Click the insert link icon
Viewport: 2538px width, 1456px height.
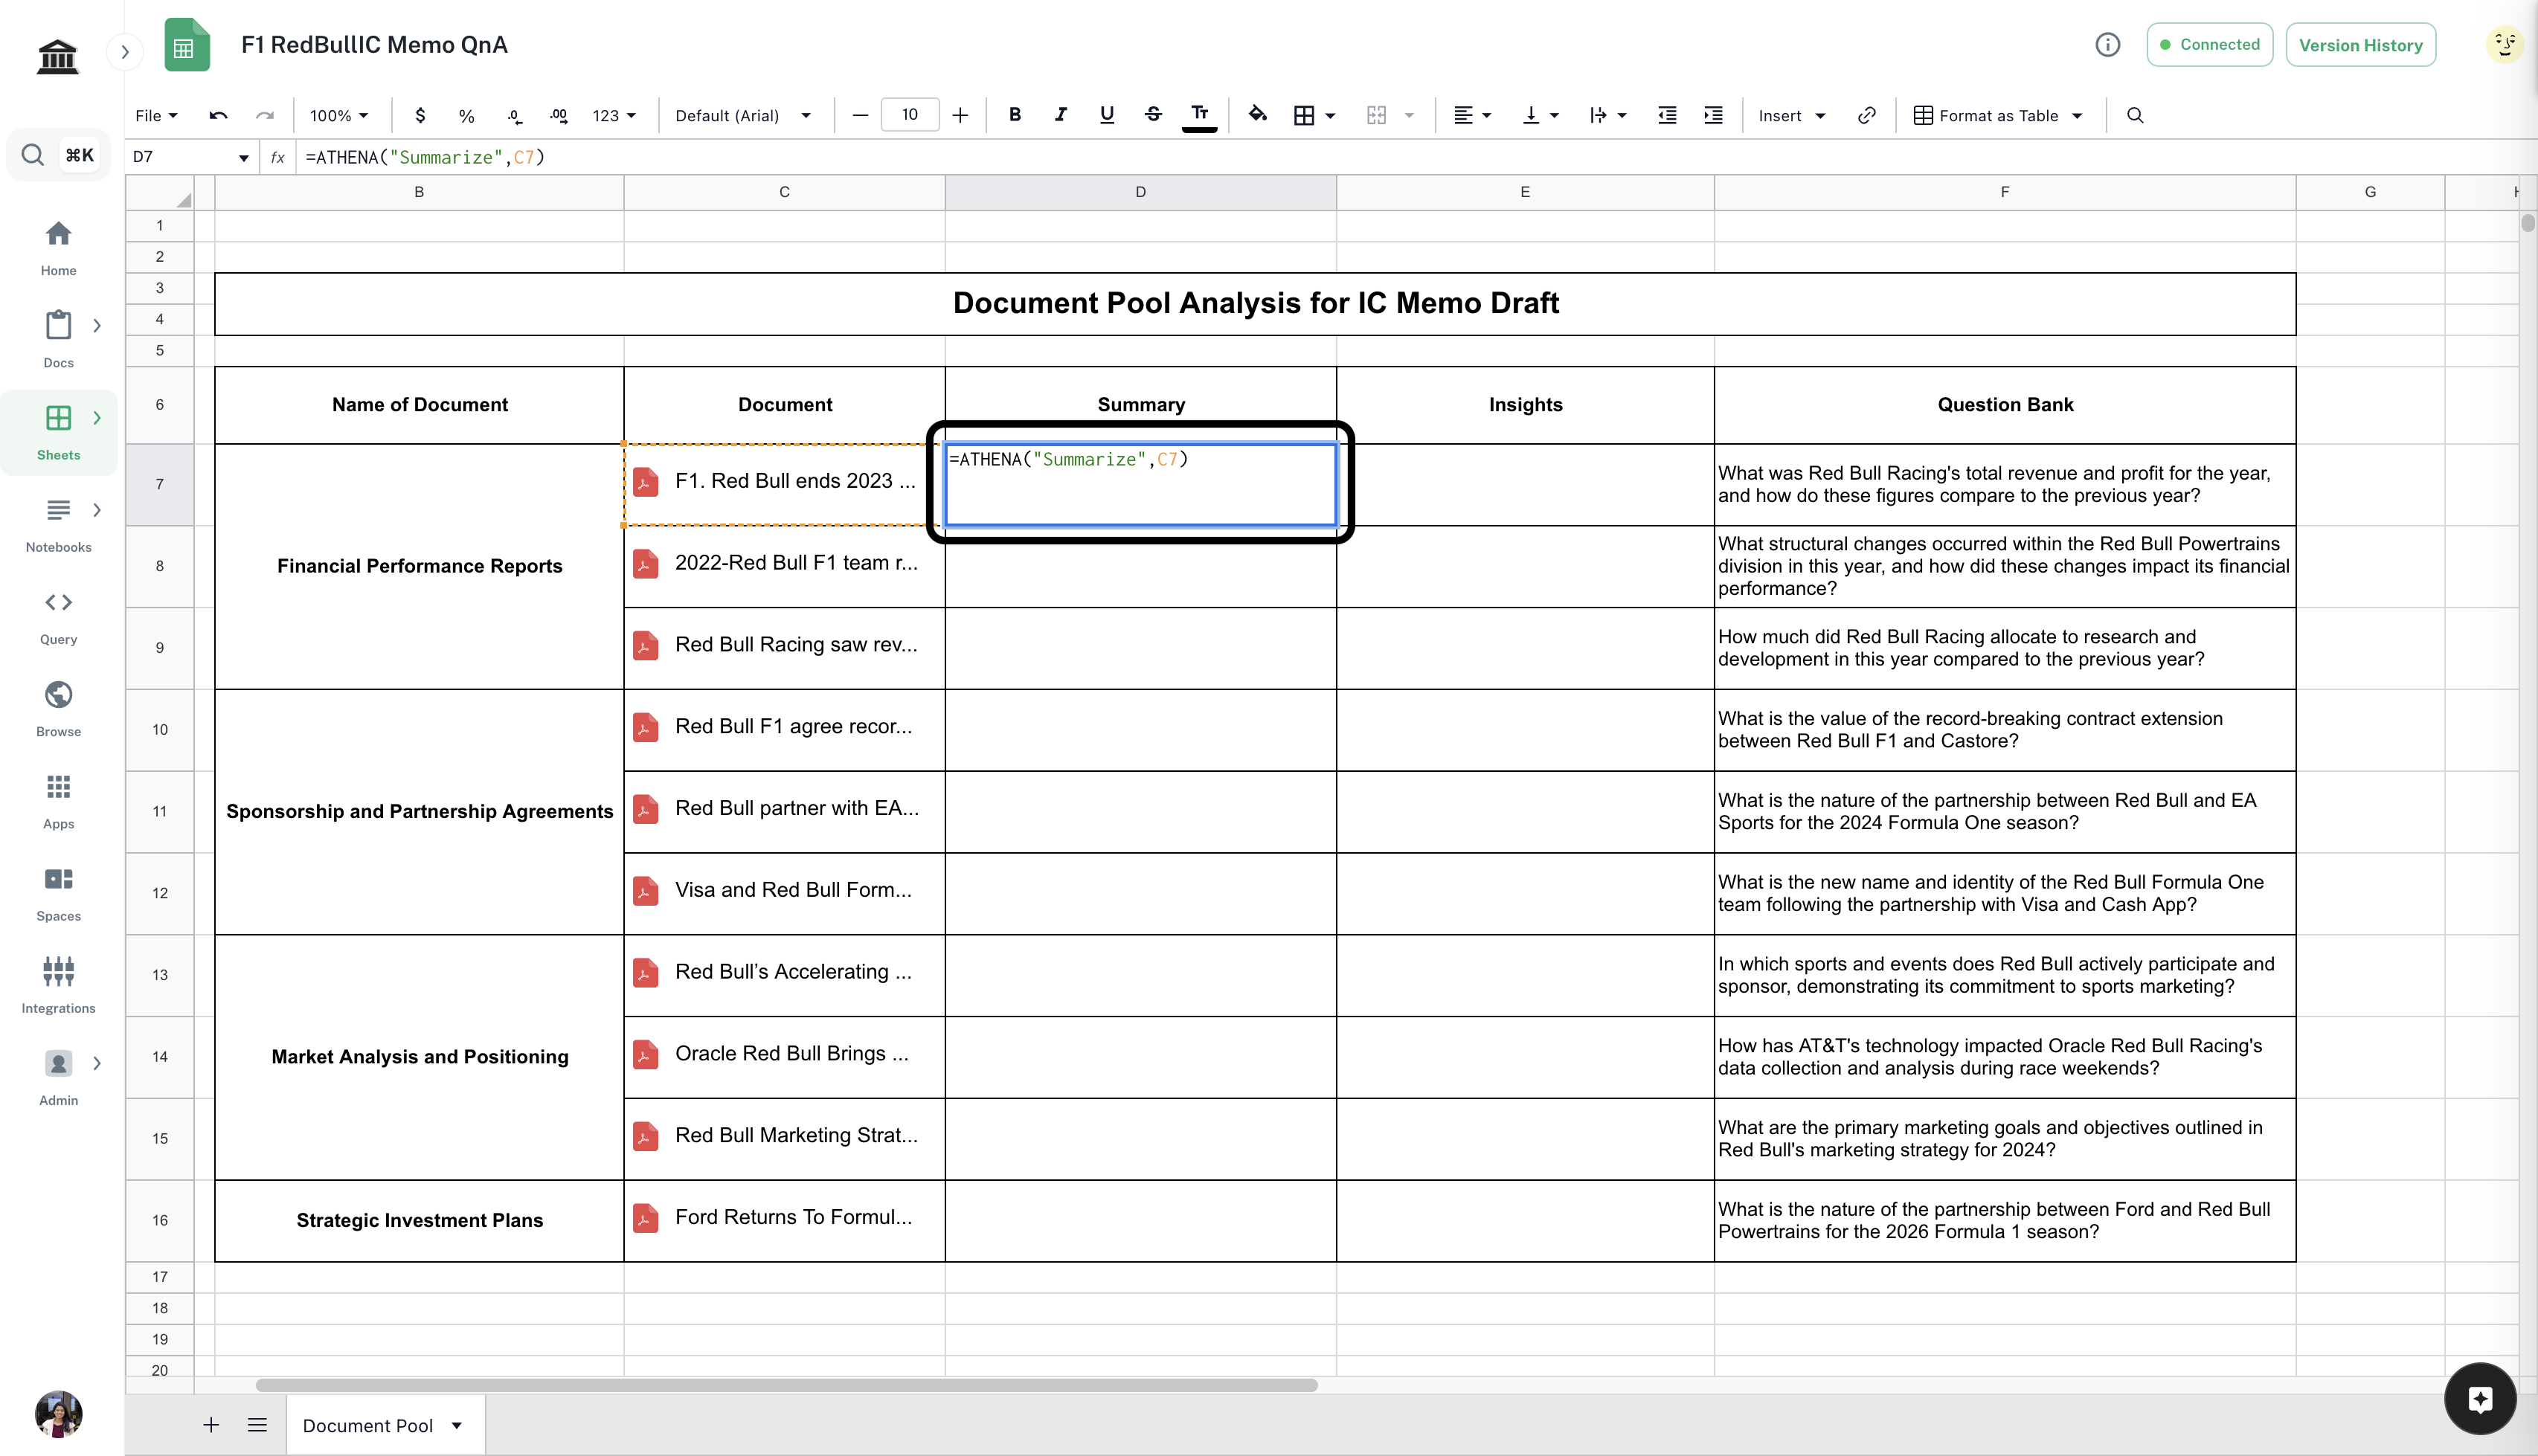pos(1866,116)
